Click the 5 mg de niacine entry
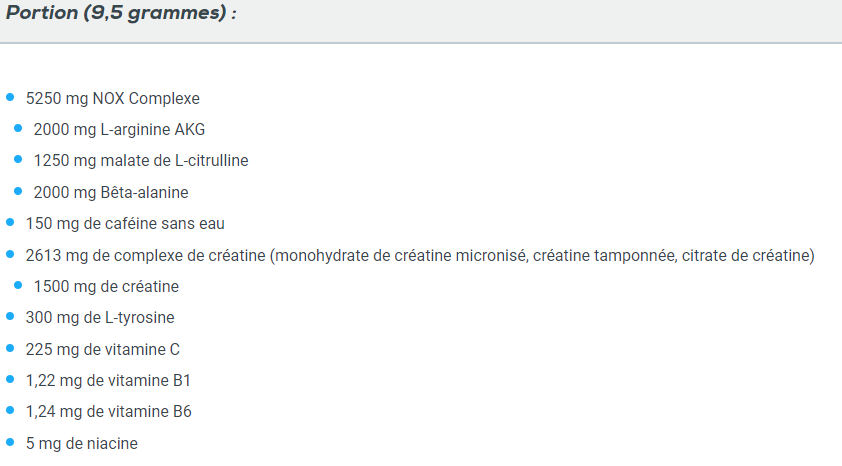Screen dimensions: 842x466 tap(82, 443)
